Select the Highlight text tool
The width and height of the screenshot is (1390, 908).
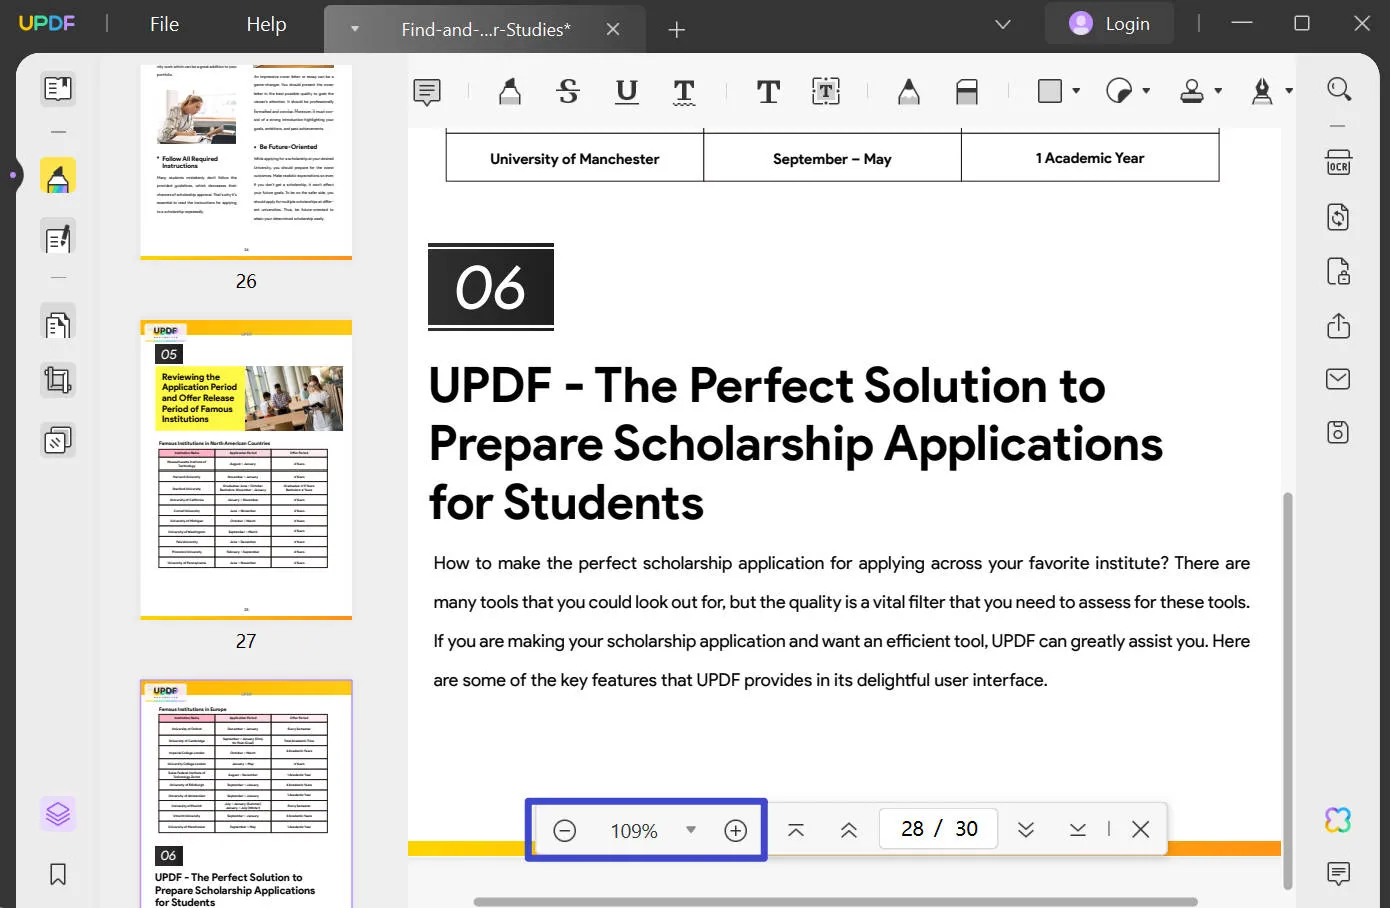click(x=510, y=92)
